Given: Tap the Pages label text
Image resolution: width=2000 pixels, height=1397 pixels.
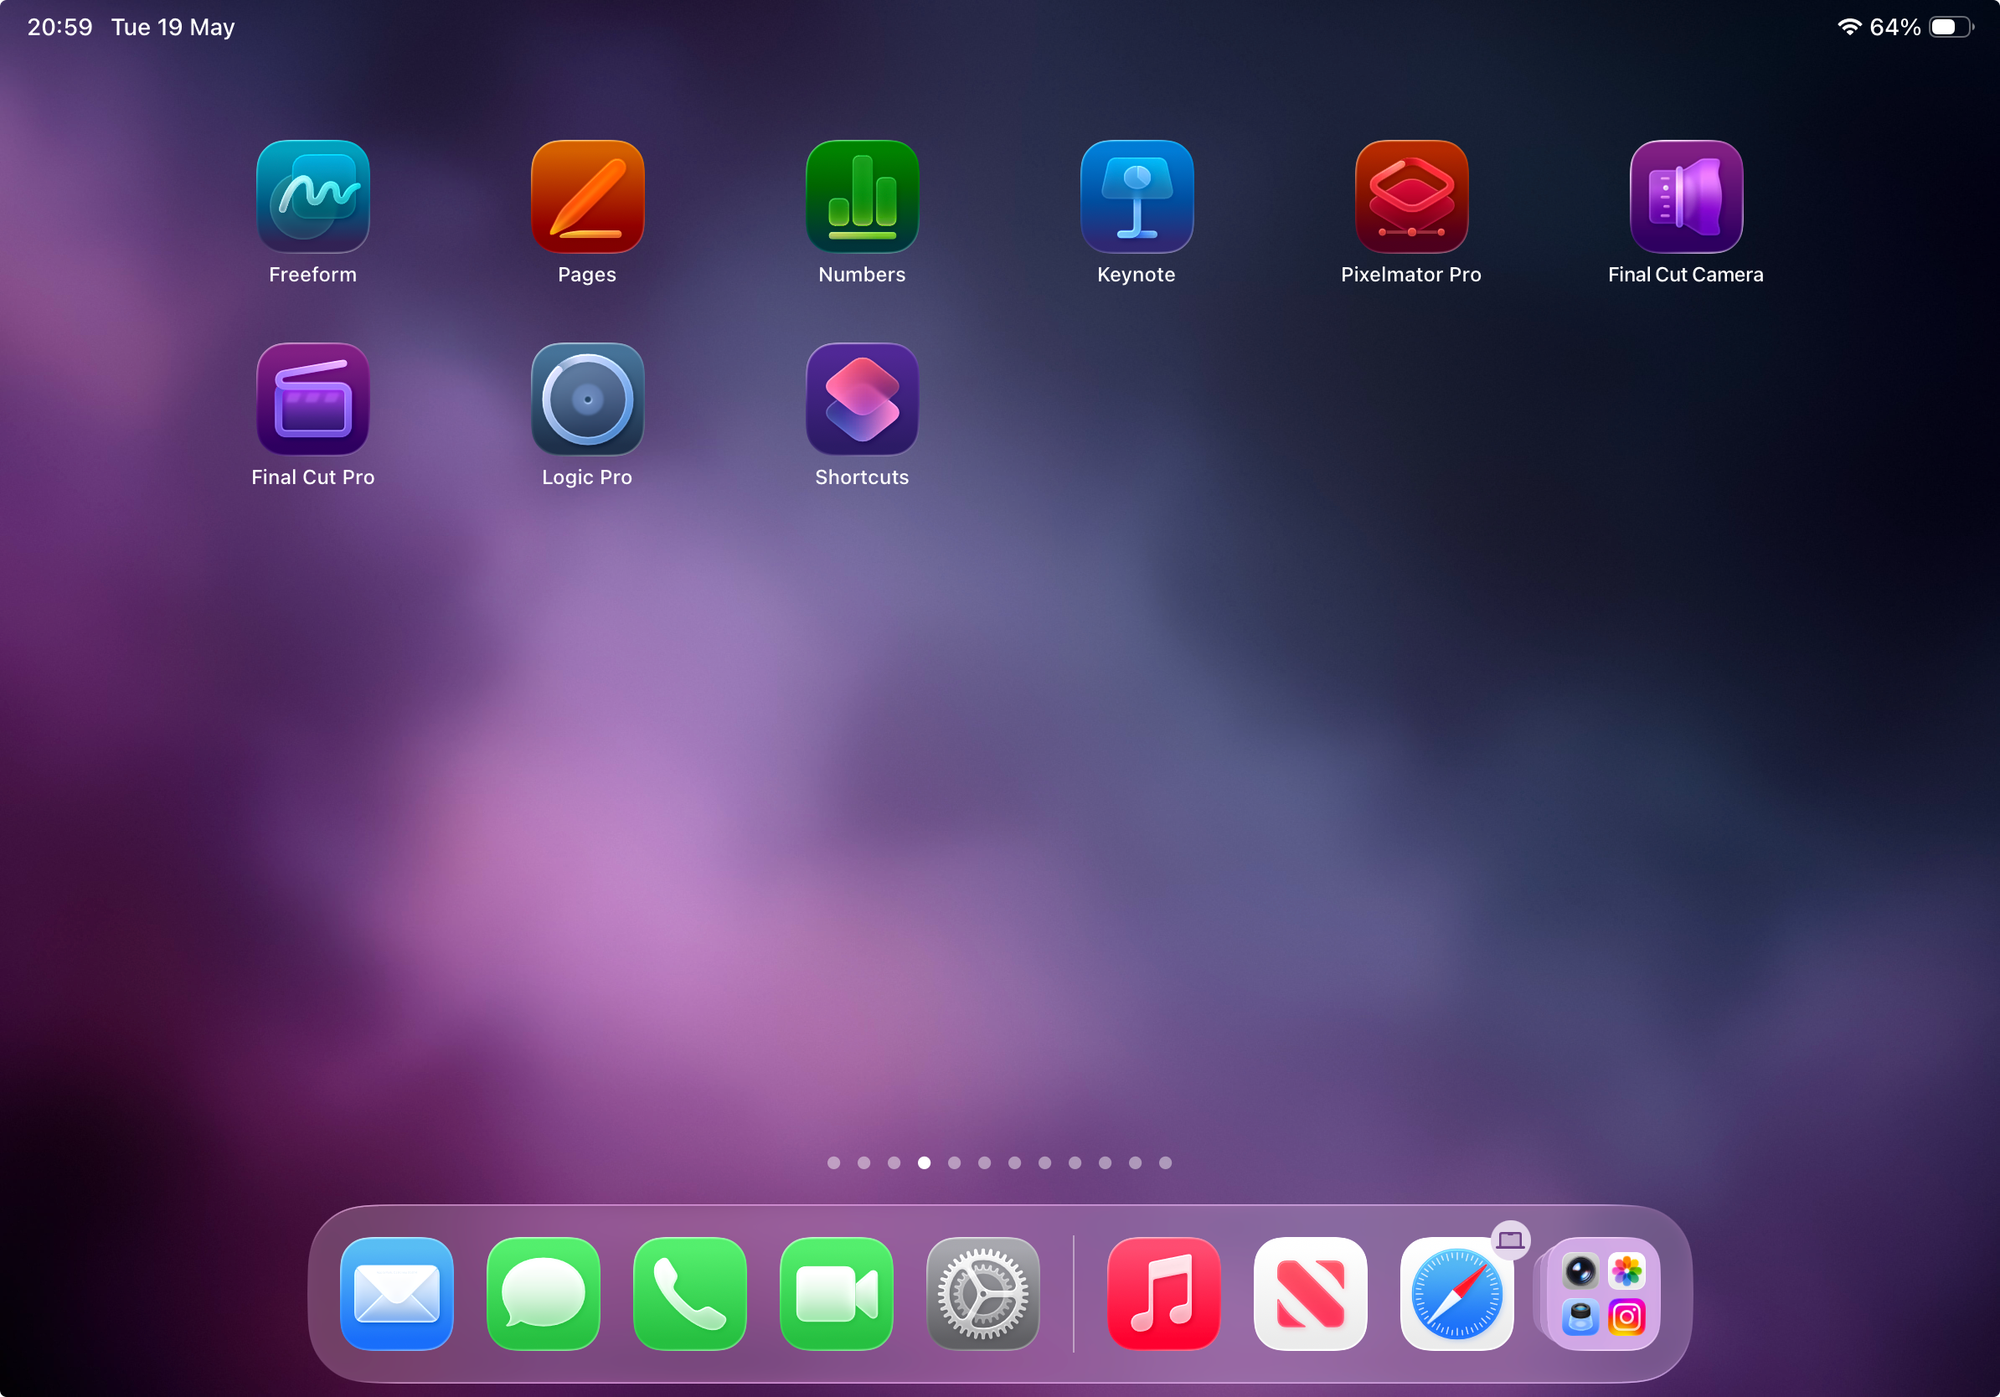Looking at the screenshot, I should [x=587, y=274].
